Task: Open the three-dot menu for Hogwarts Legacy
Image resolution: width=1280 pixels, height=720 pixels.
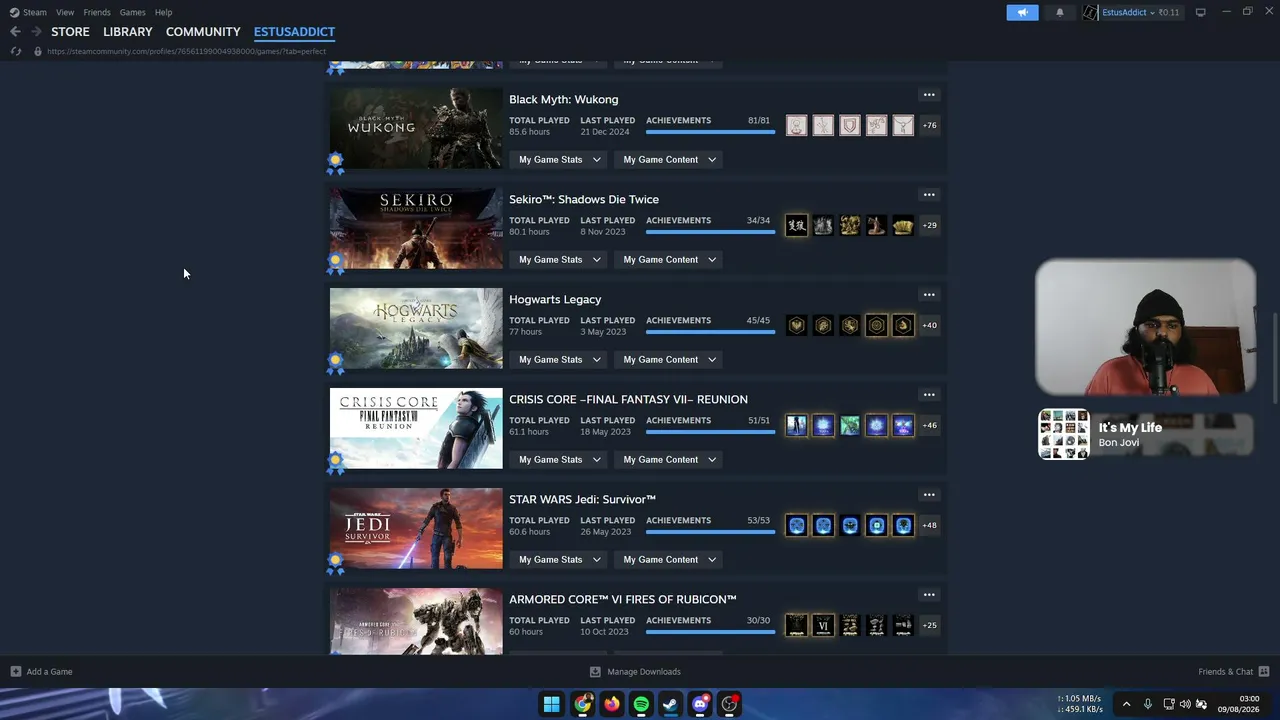Action: (x=929, y=295)
